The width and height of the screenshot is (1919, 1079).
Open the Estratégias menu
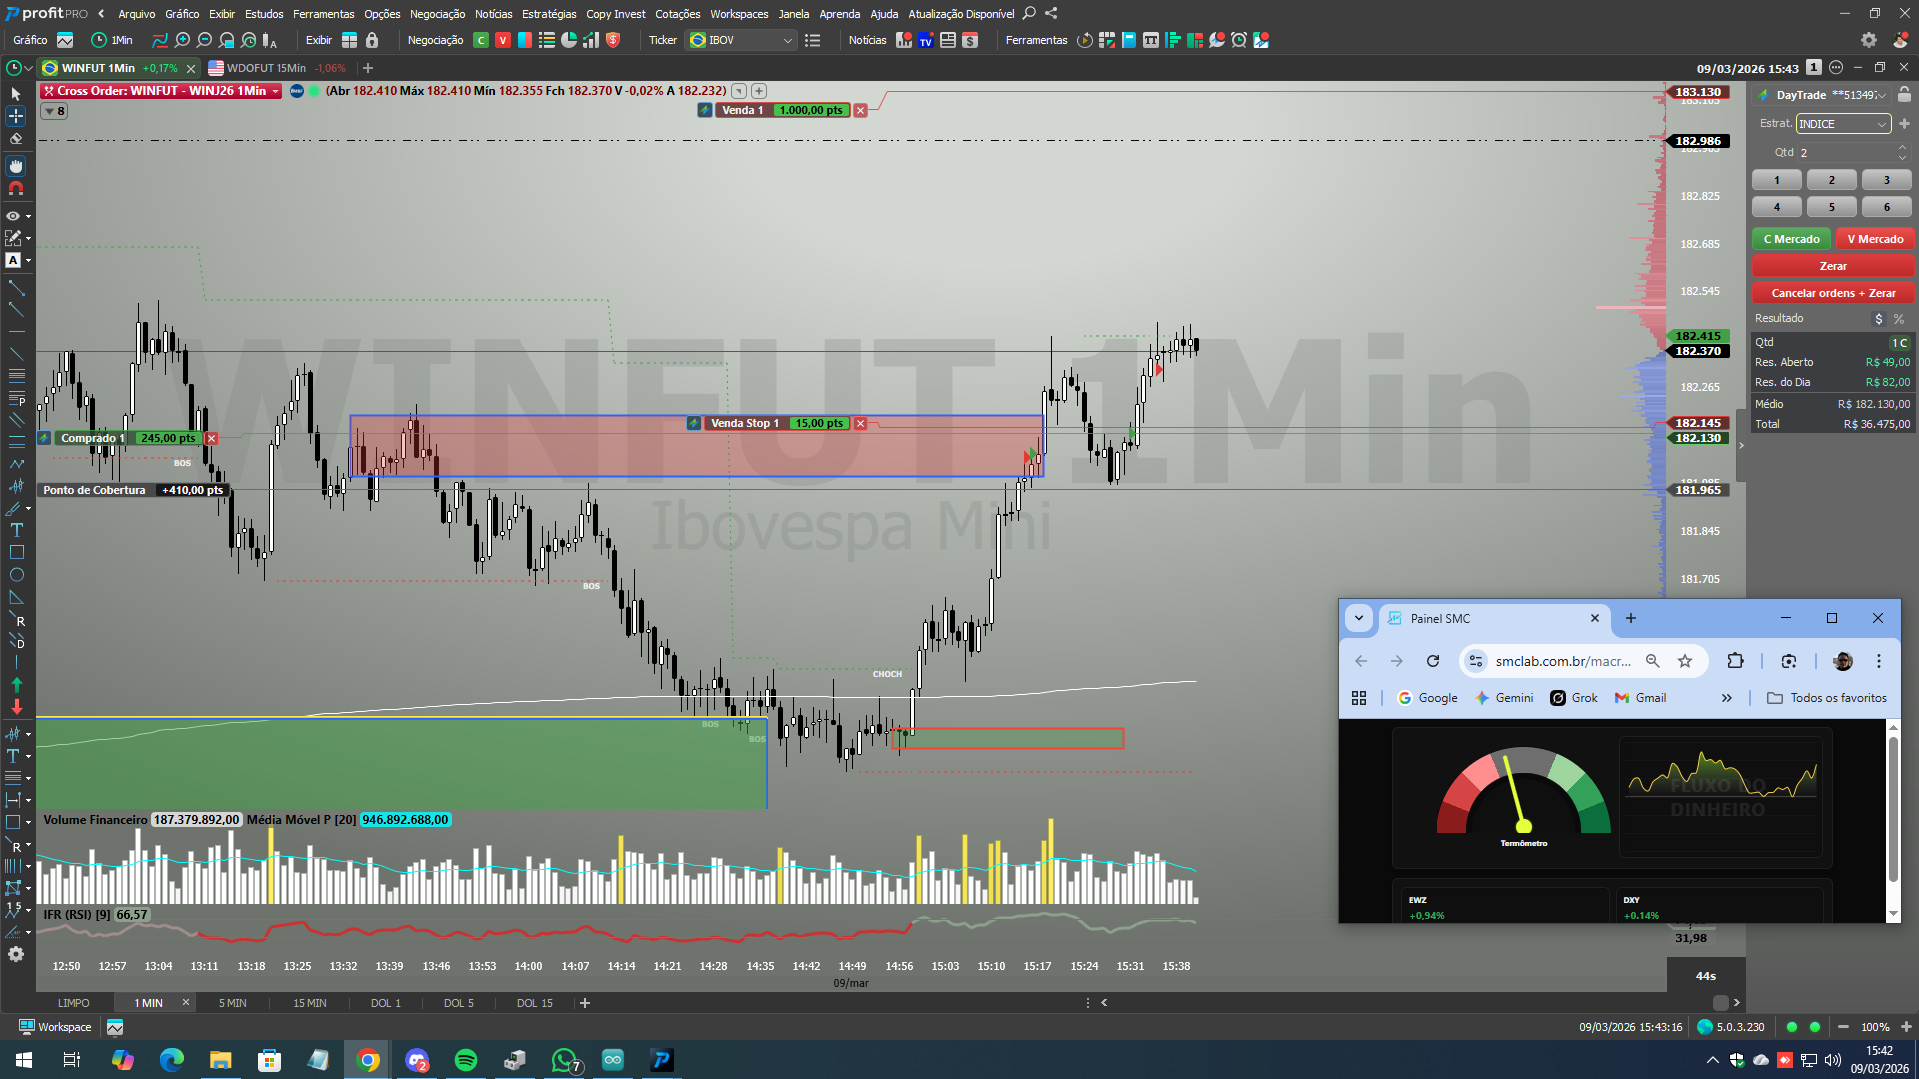pos(548,14)
